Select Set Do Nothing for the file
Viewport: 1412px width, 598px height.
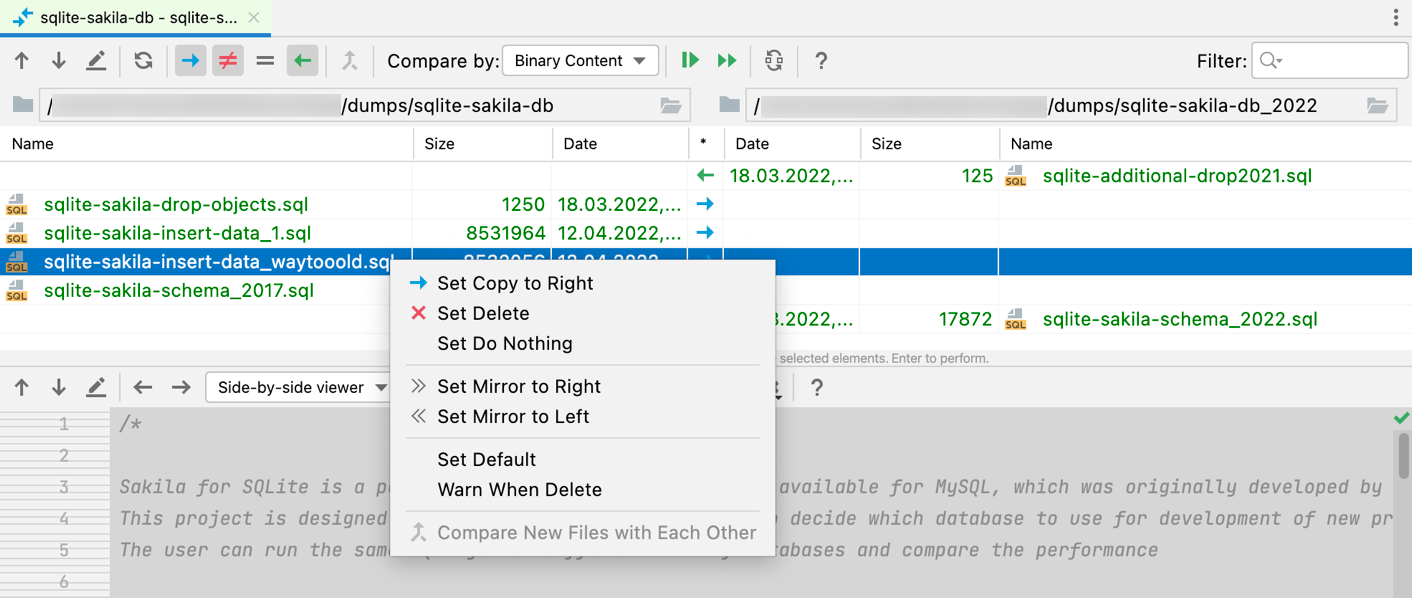click(506, 343)
